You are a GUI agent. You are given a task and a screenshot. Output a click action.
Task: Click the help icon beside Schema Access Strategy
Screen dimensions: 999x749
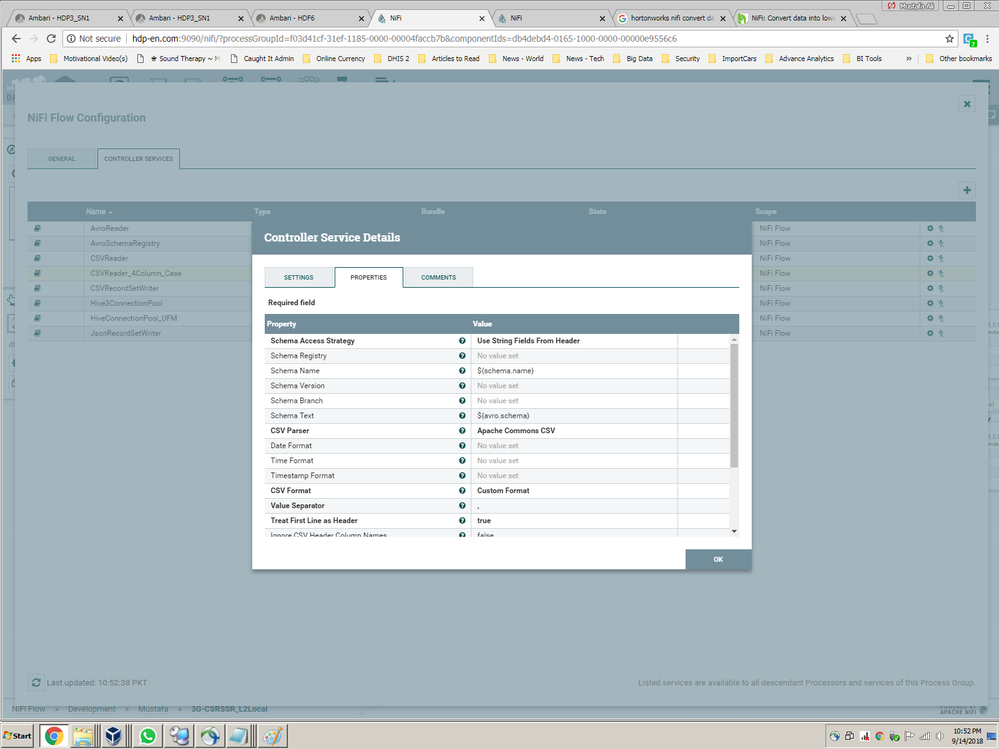462,340
